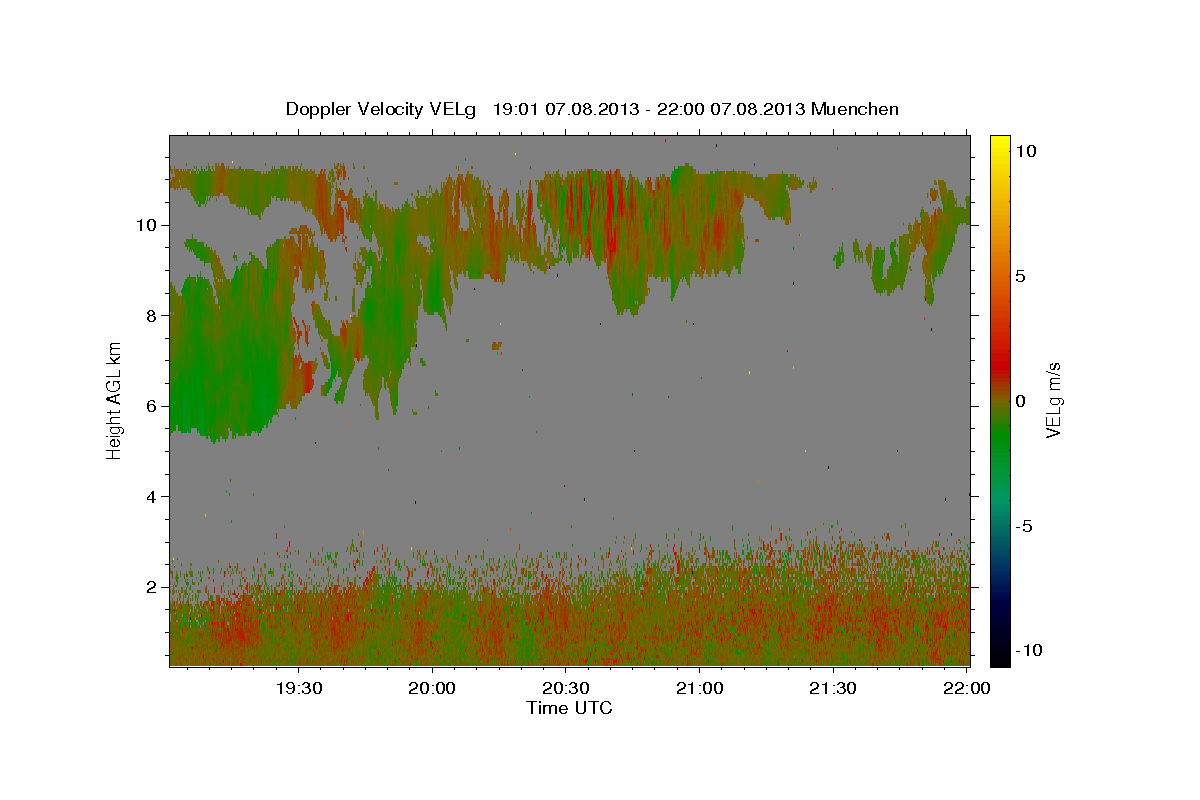Click the 20:30 time tick label
Image resolution: width=1200 pixels, height=800 pixels.
[x=565, y=688]
